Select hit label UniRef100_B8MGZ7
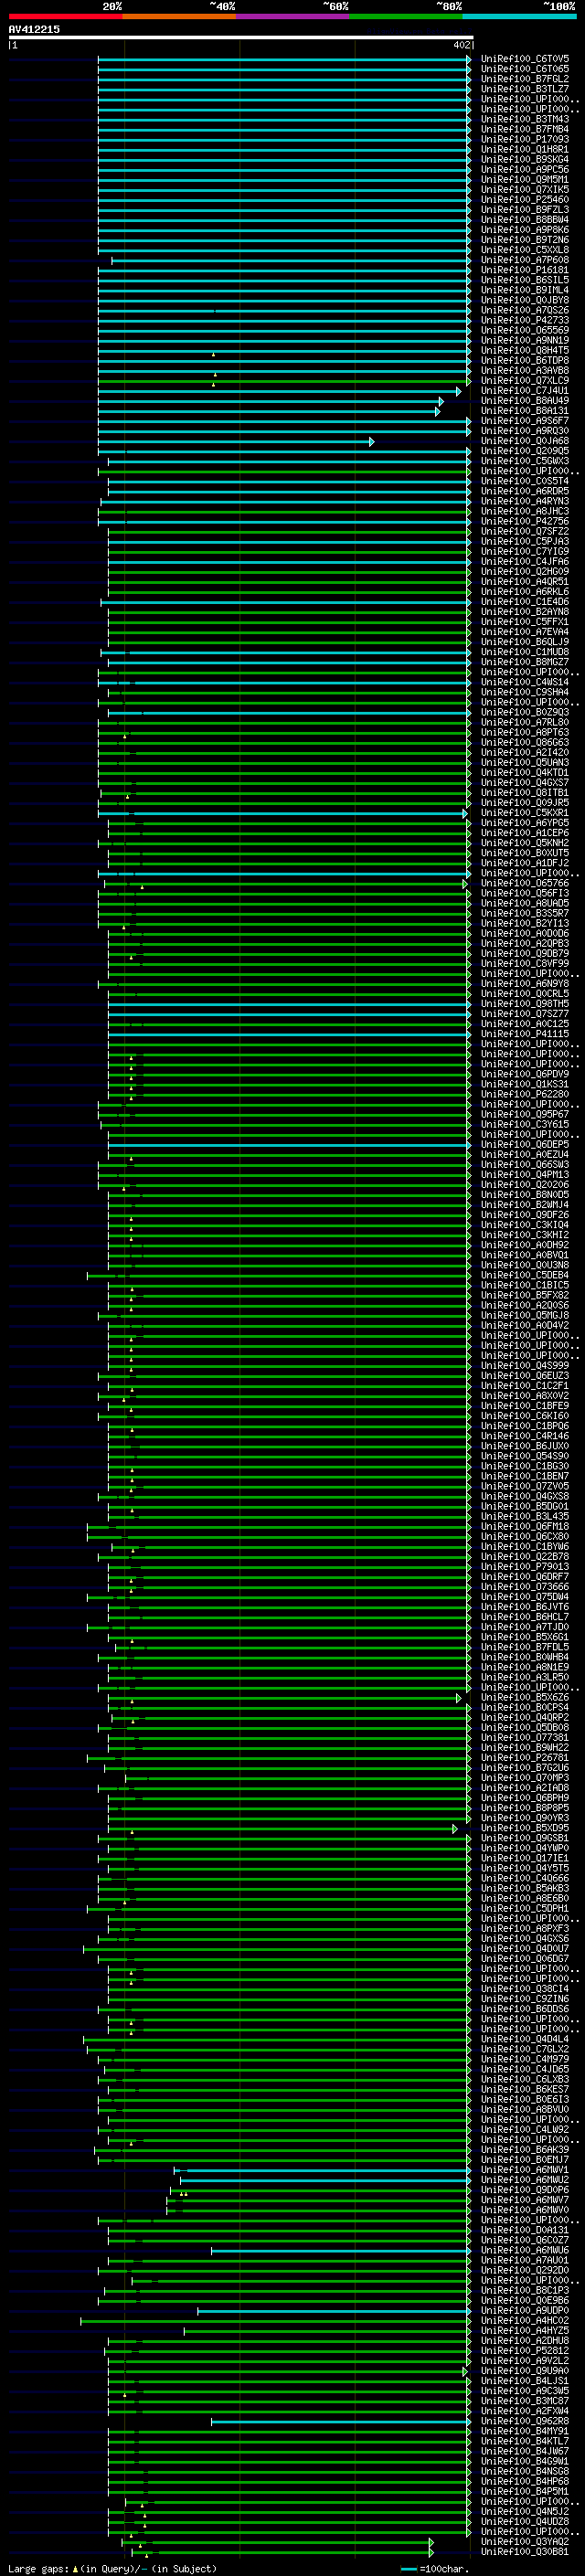Image resolution: width=585 pixels, height=2576 pixels. pyautogui.click(x=525, y=662)
